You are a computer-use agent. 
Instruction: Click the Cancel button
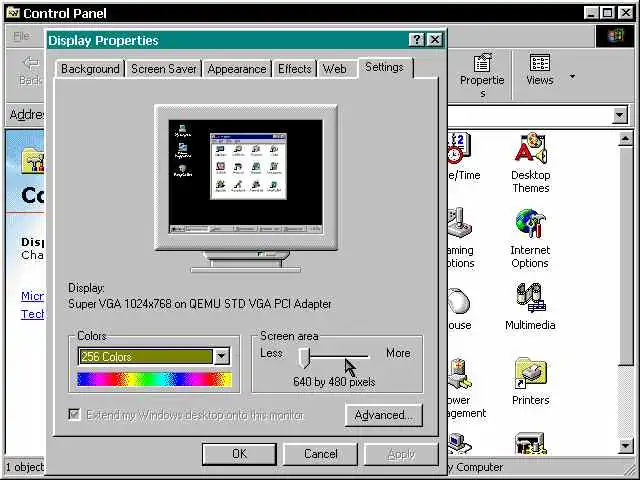320,454
